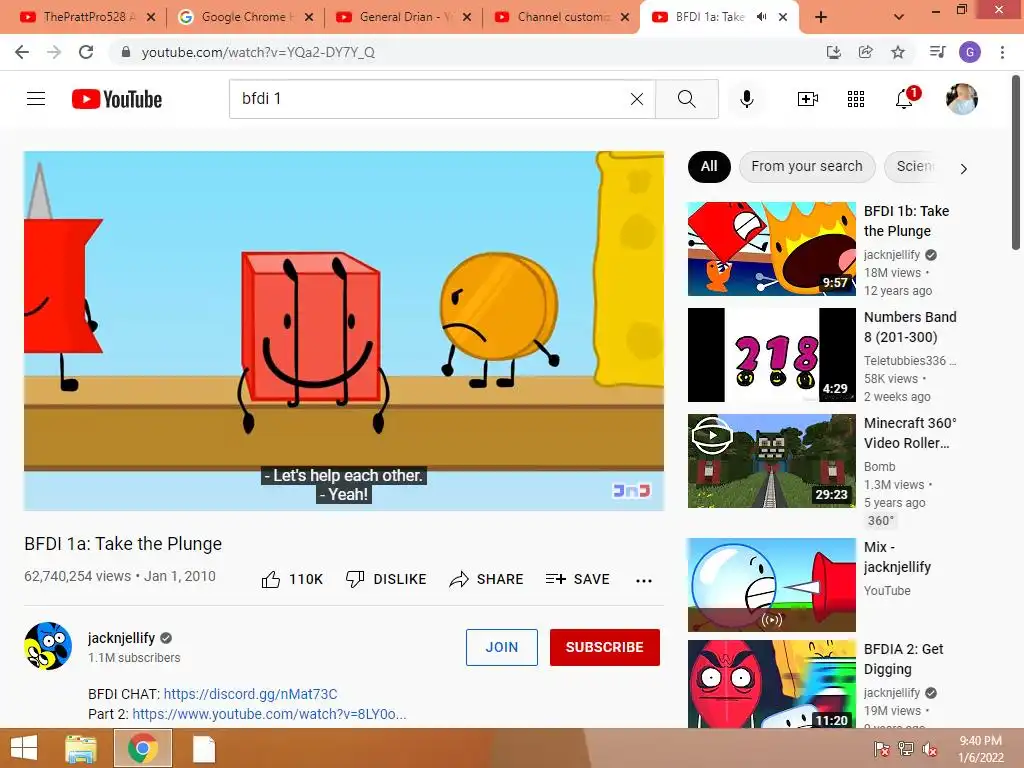The image size is (1024, 768).
Task: Open the Part 2 YouTube link
Action: pos(269,714)
